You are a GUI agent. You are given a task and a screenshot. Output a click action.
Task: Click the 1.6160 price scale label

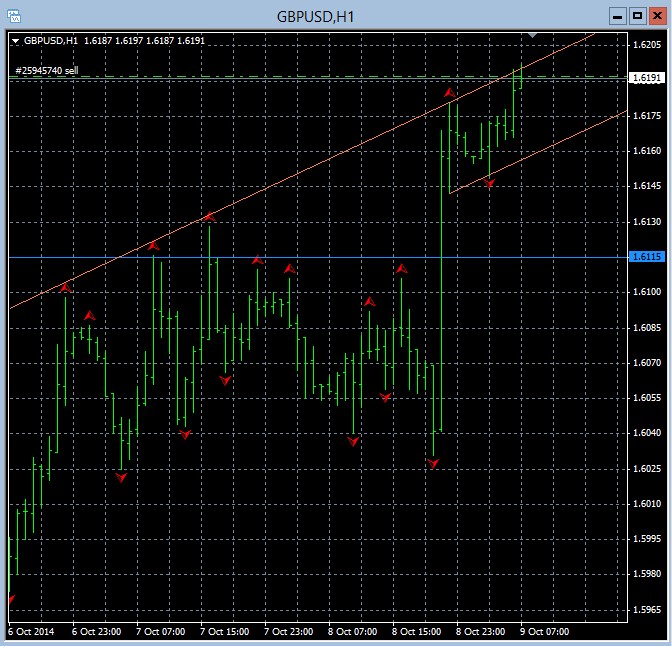pos(647,151)
